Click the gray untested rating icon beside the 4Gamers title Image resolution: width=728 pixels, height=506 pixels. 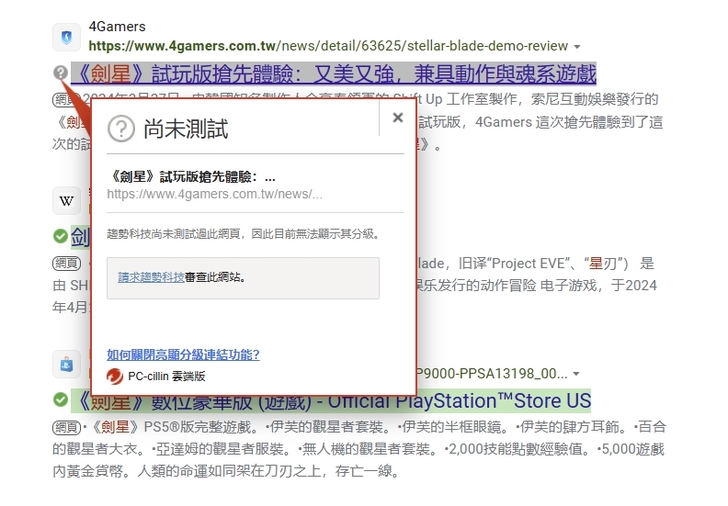(60, 73)
